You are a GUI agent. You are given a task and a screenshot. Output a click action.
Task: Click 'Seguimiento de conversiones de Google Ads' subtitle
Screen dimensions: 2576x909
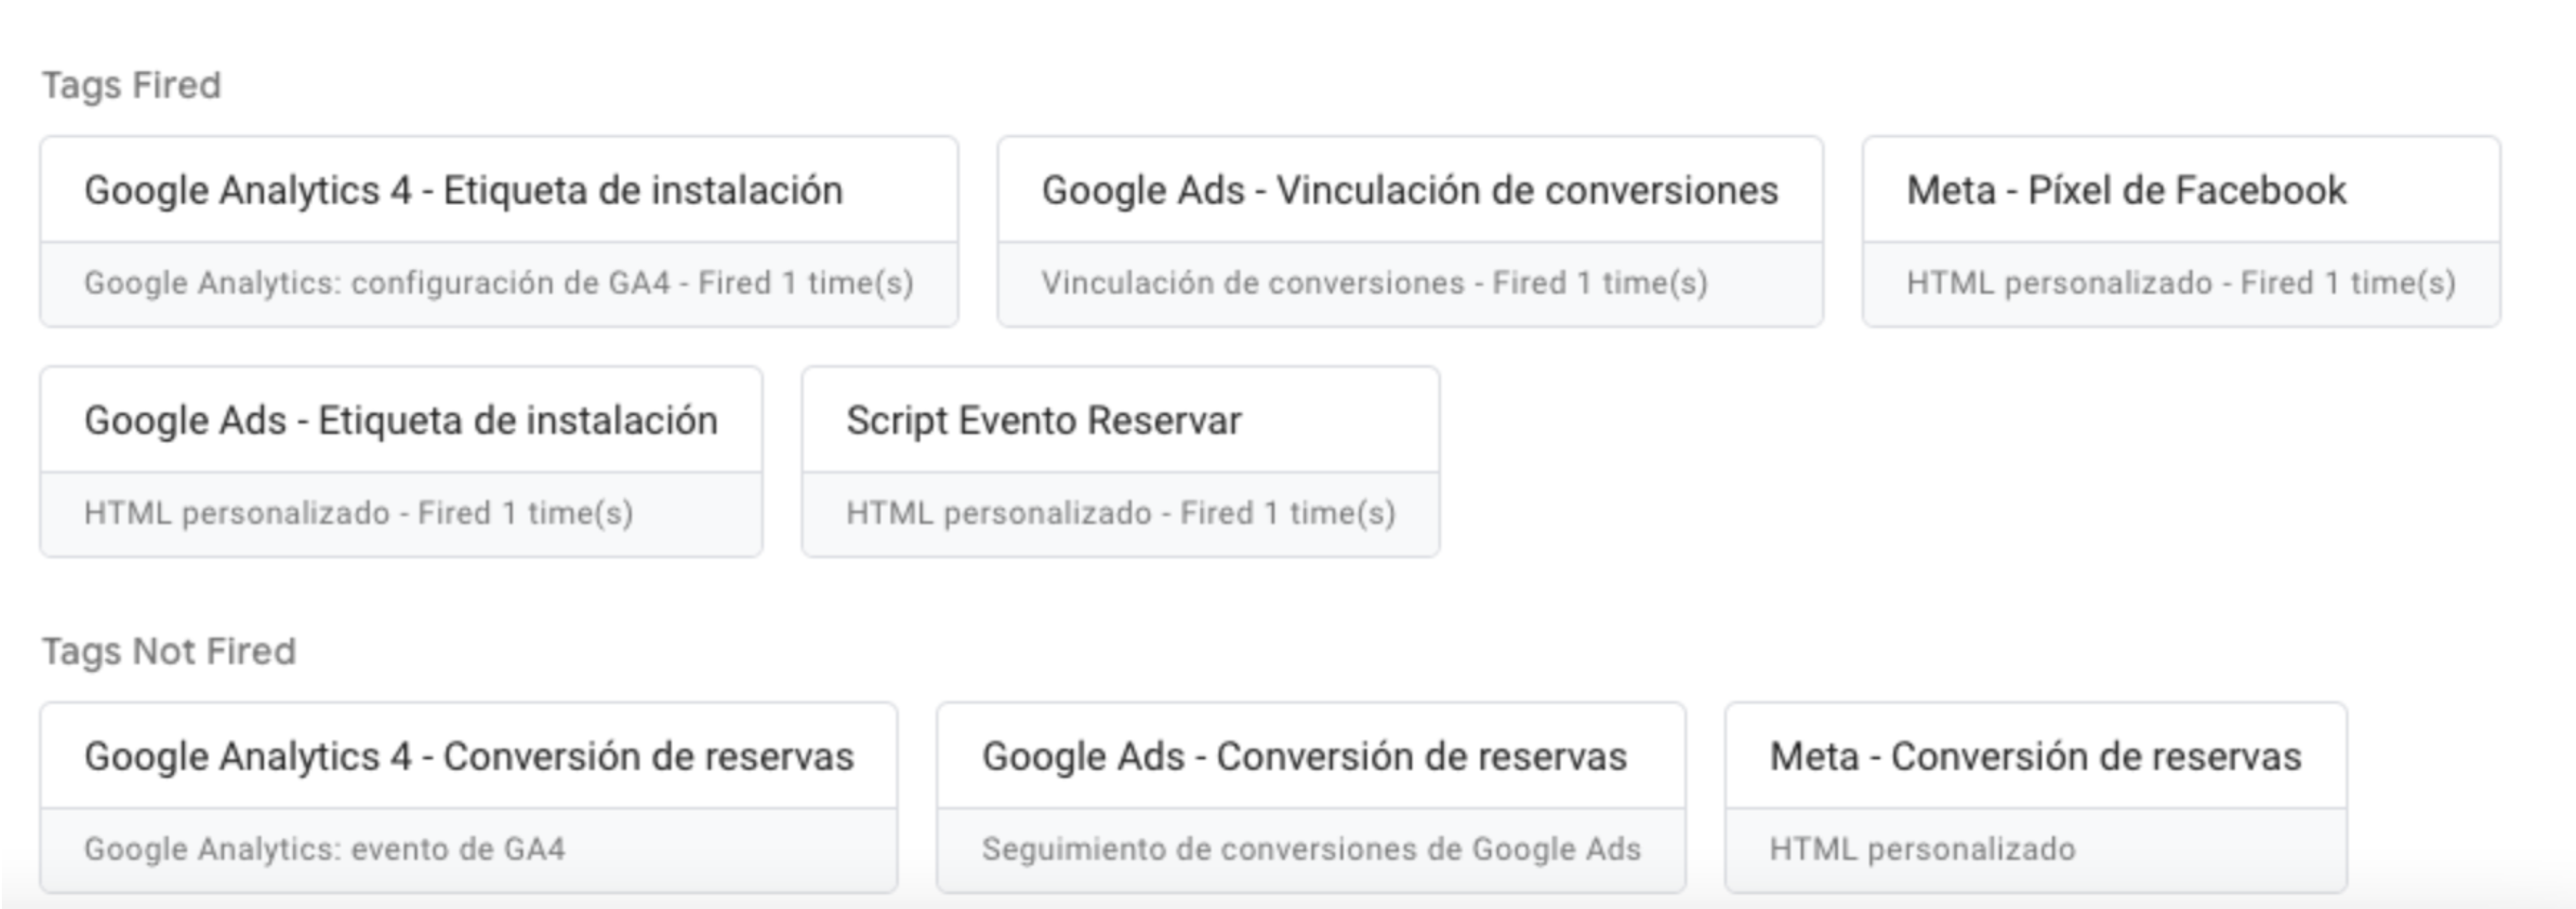click(x=1311, y=849)
